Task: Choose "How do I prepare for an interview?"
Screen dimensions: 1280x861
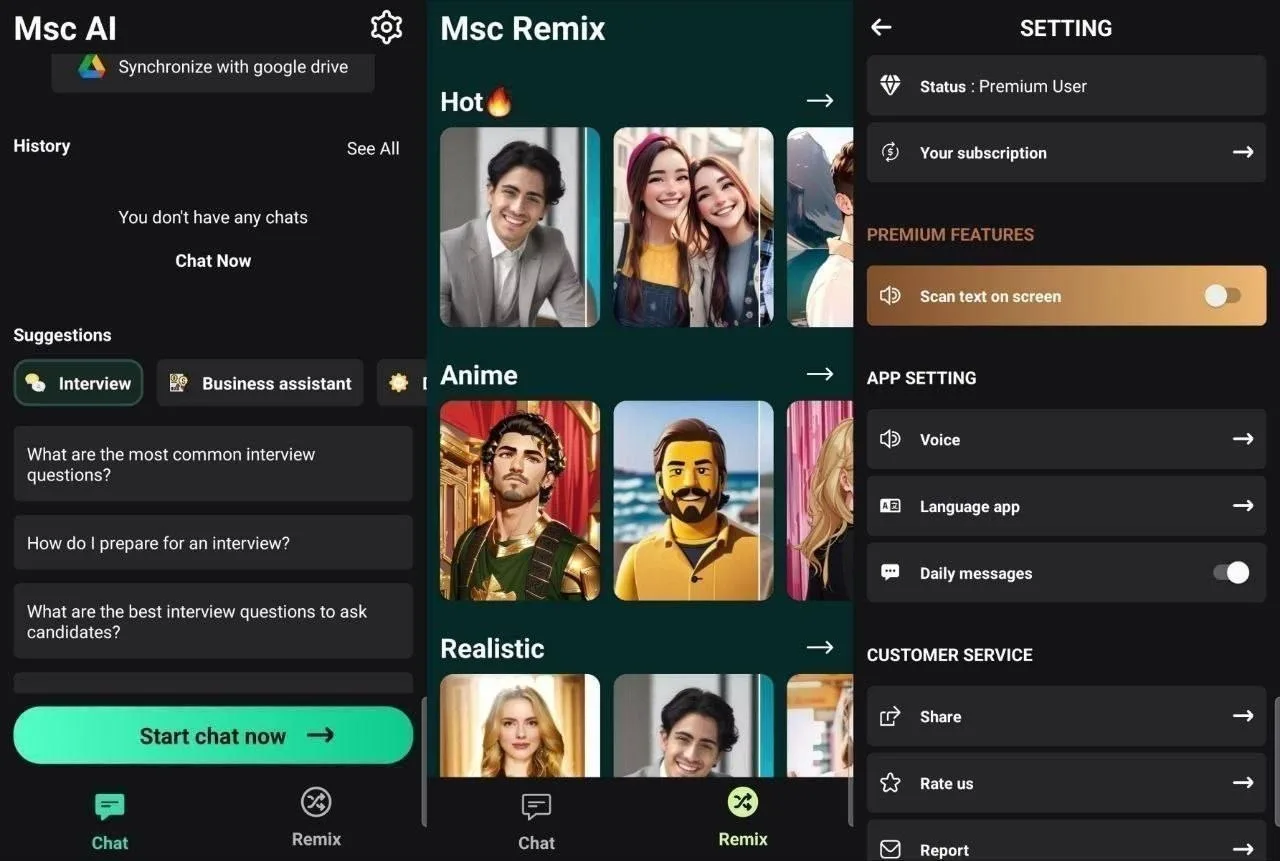Action: point(213,543)
